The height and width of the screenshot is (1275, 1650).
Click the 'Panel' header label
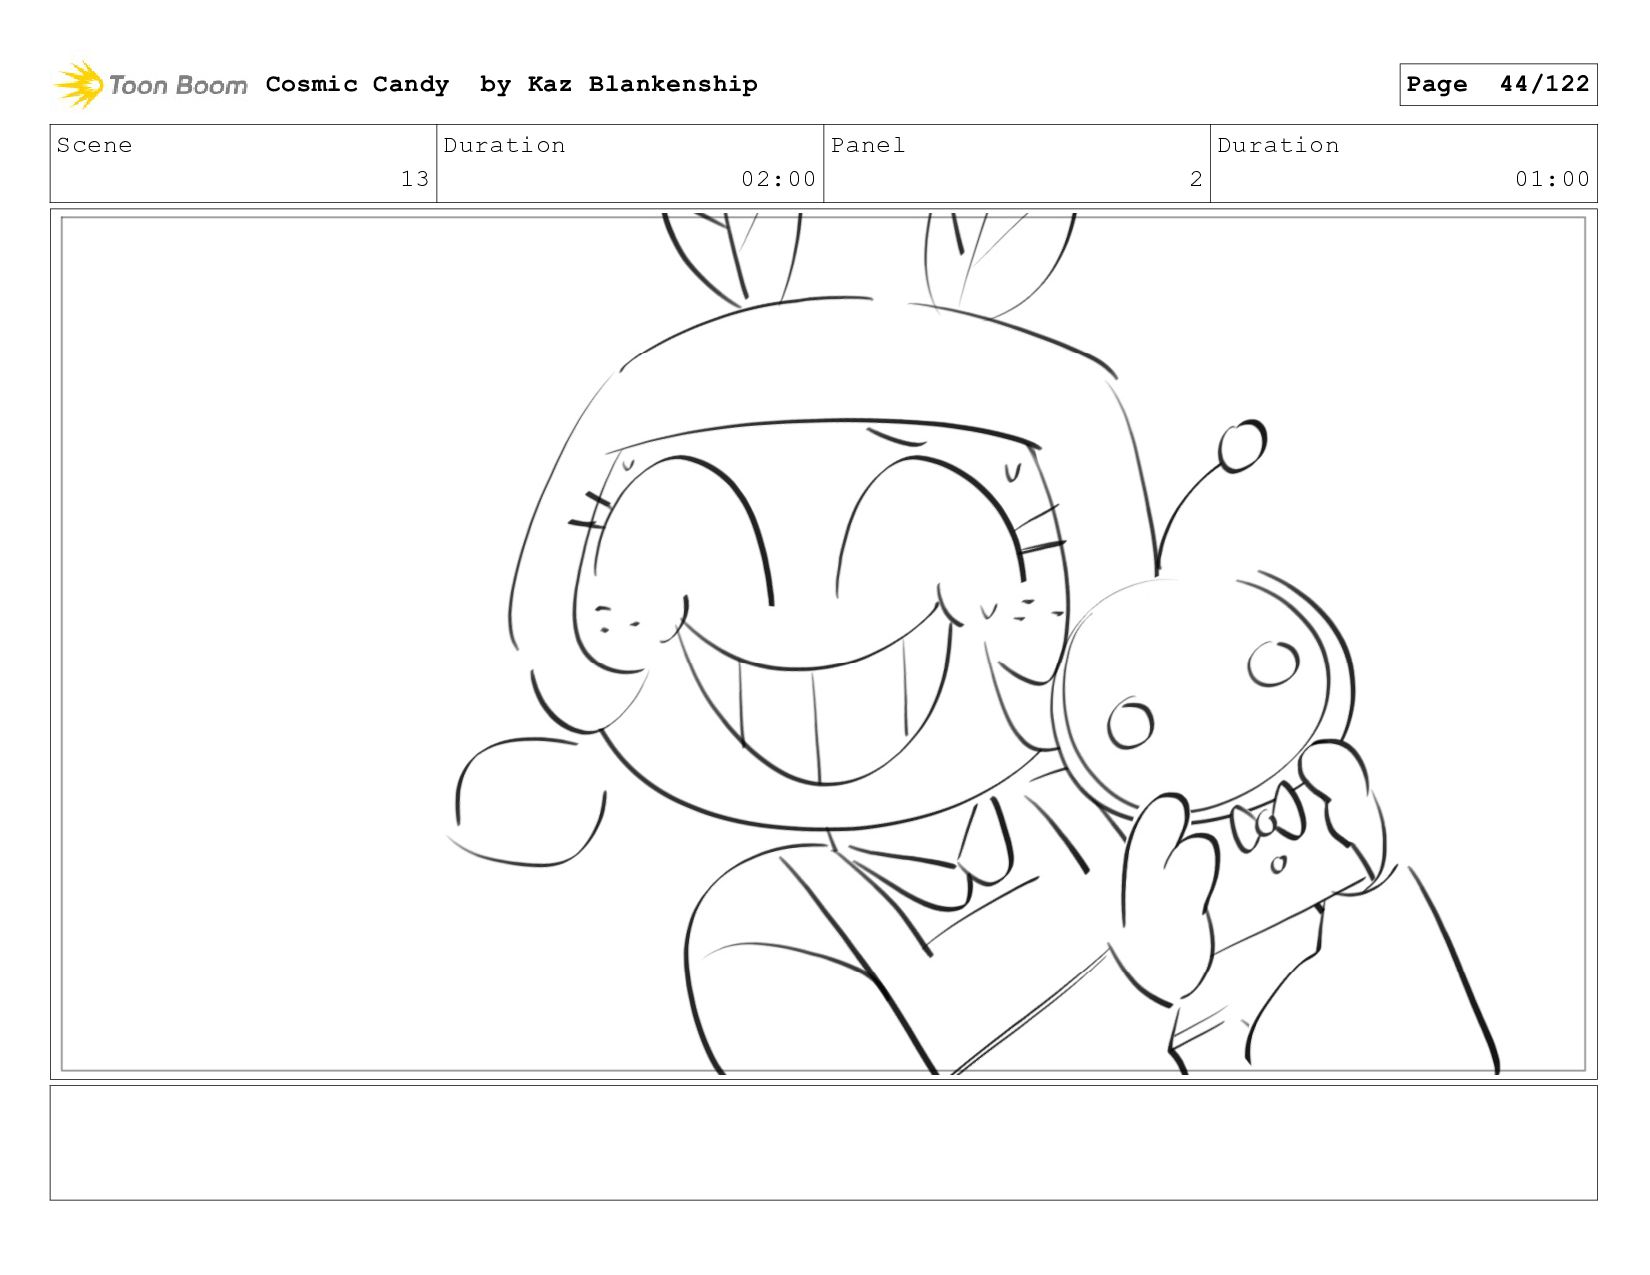868,145
